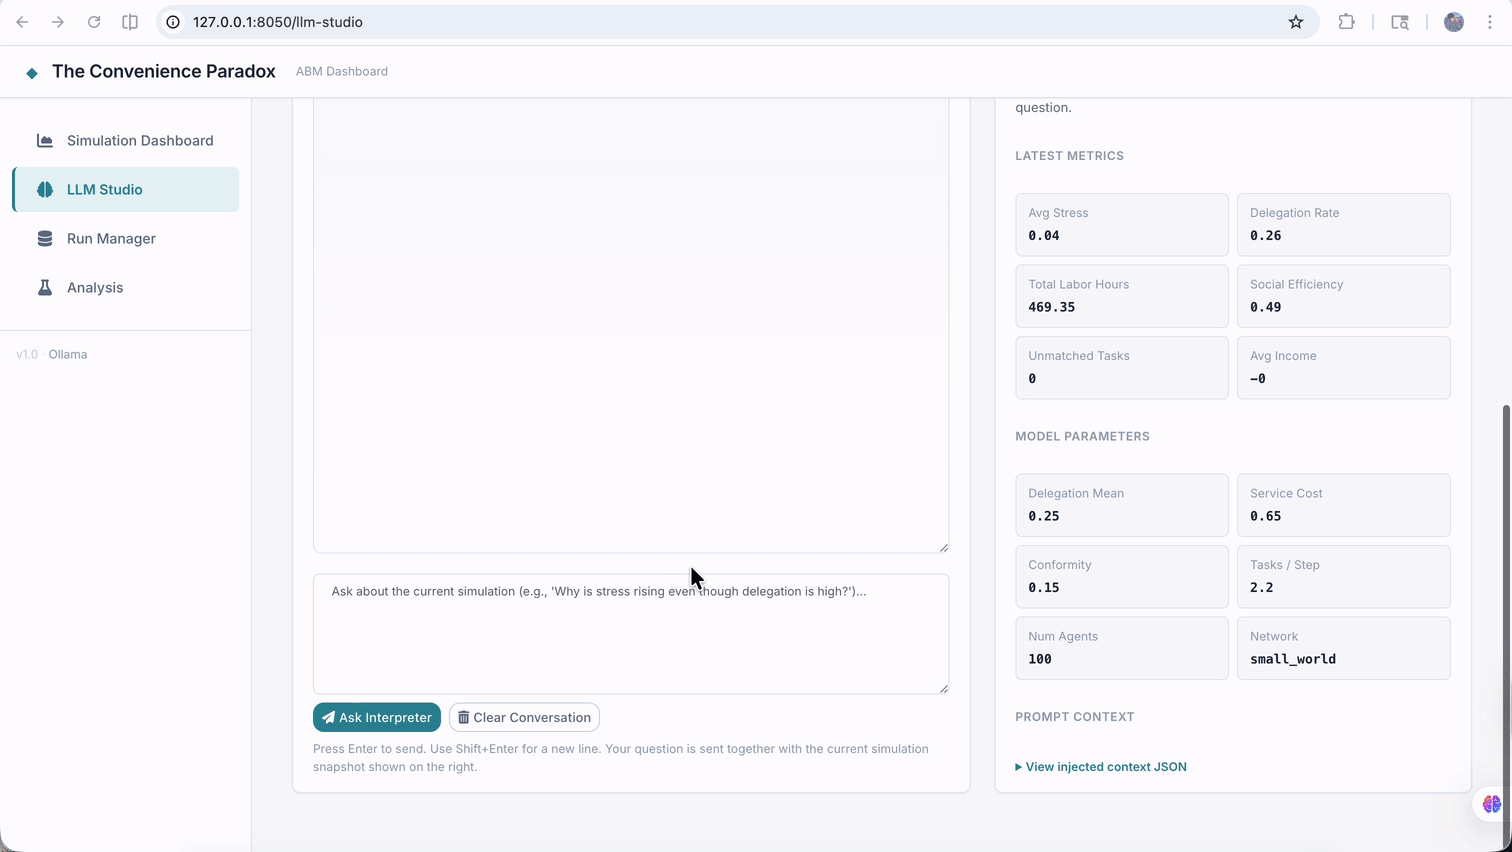Screen dimensions: 1512x852
Task: Click the browser address bar URL
Action: click(278, 22)
